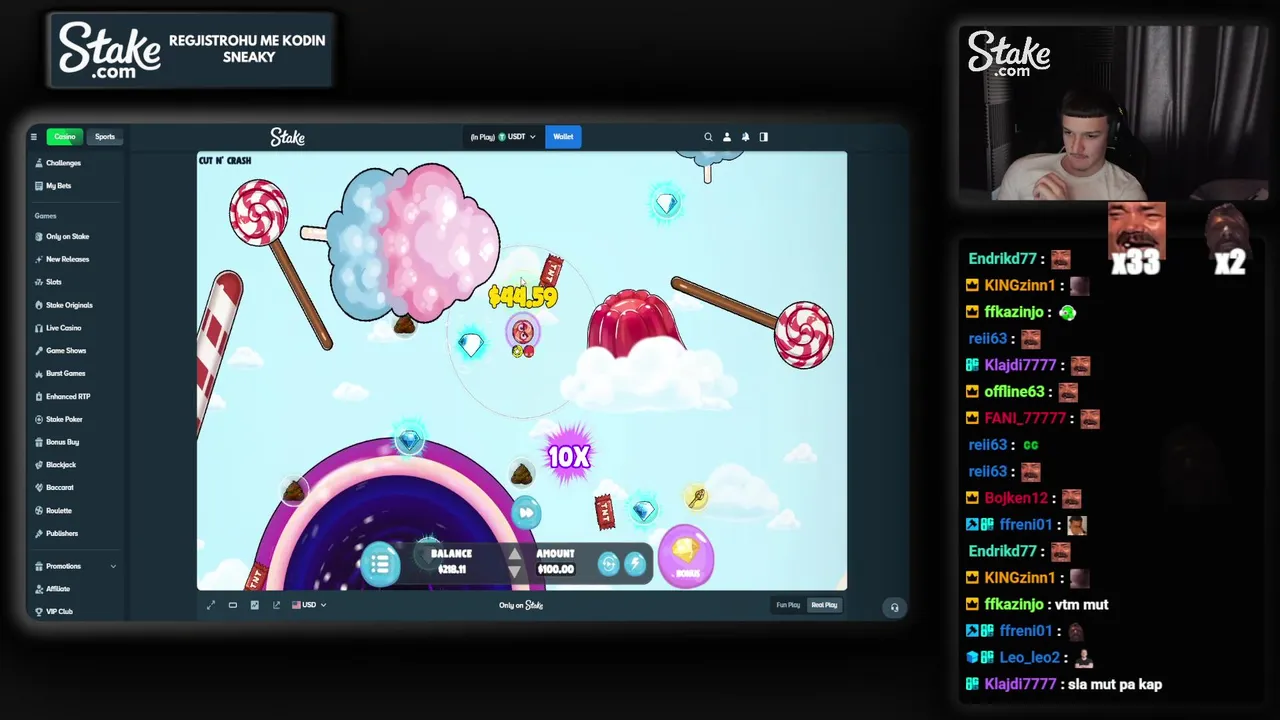Open the Challenges page
1280x720 pixels.
tap(63, 163)
